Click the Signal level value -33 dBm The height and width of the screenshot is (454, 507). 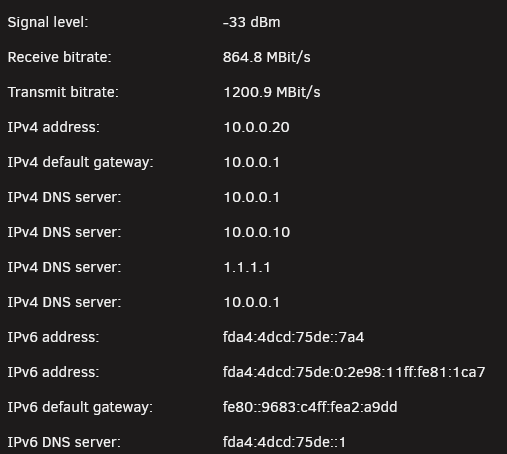click(x=251, y=22)
